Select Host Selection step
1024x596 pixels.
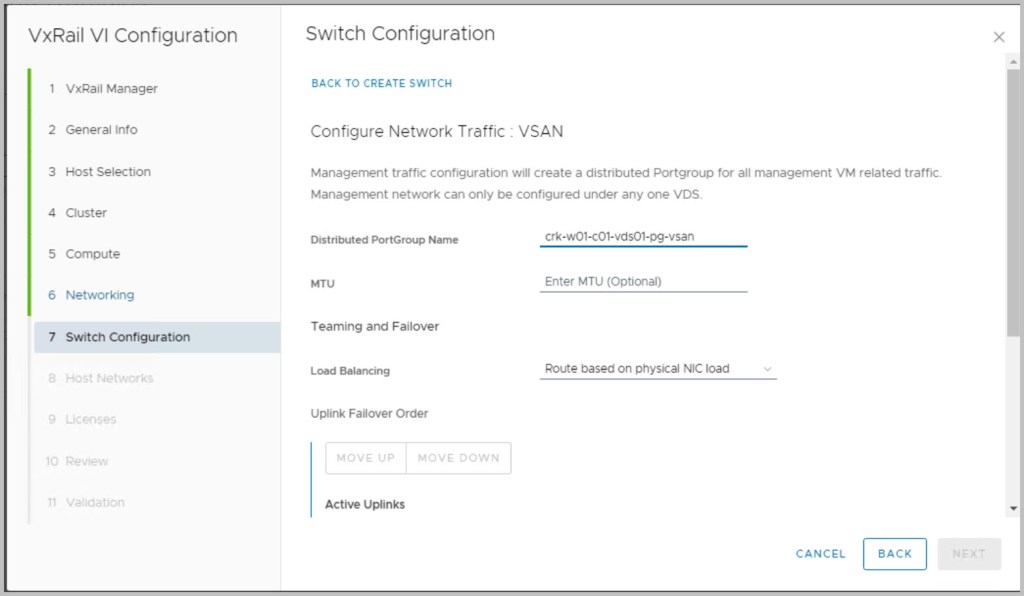[x=108, y=172]
